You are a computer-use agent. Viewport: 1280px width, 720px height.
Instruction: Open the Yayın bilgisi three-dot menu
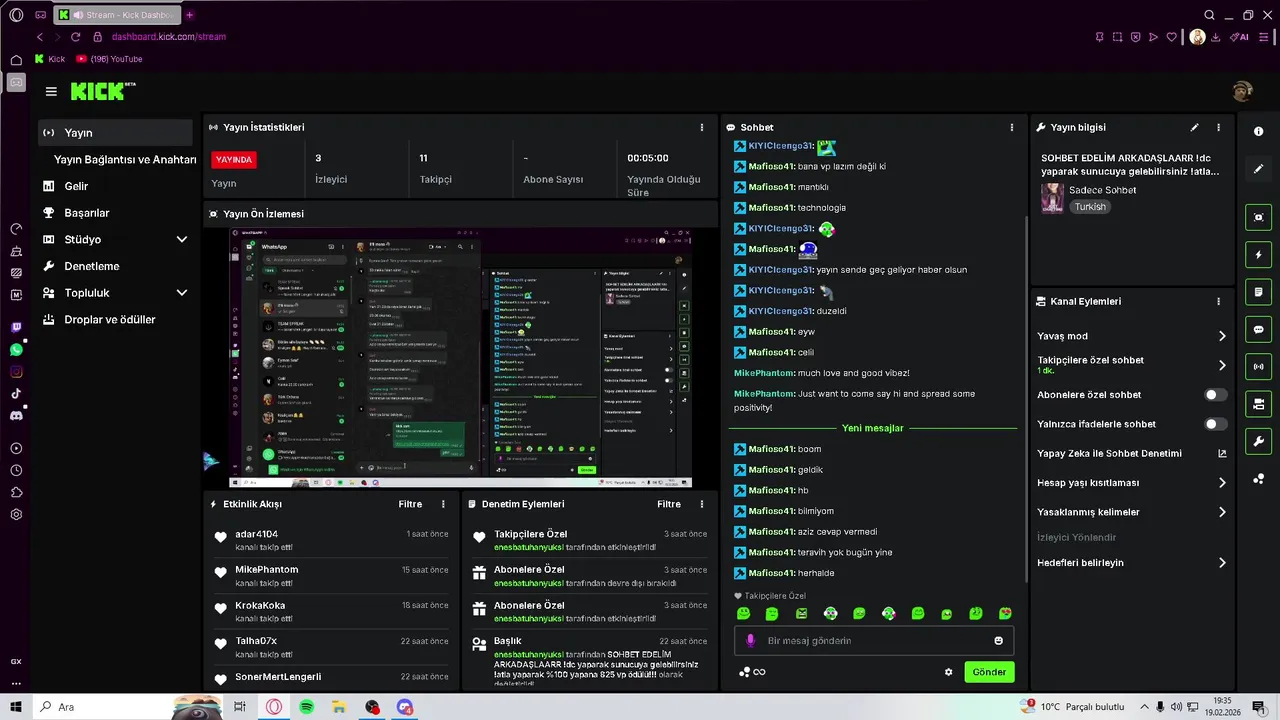[1218, 127]
